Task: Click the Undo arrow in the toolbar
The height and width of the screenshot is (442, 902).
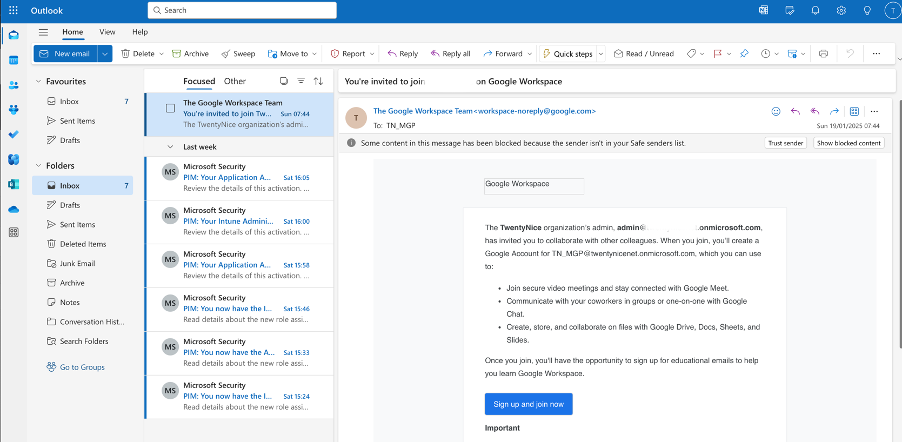Action: (850, 54)
